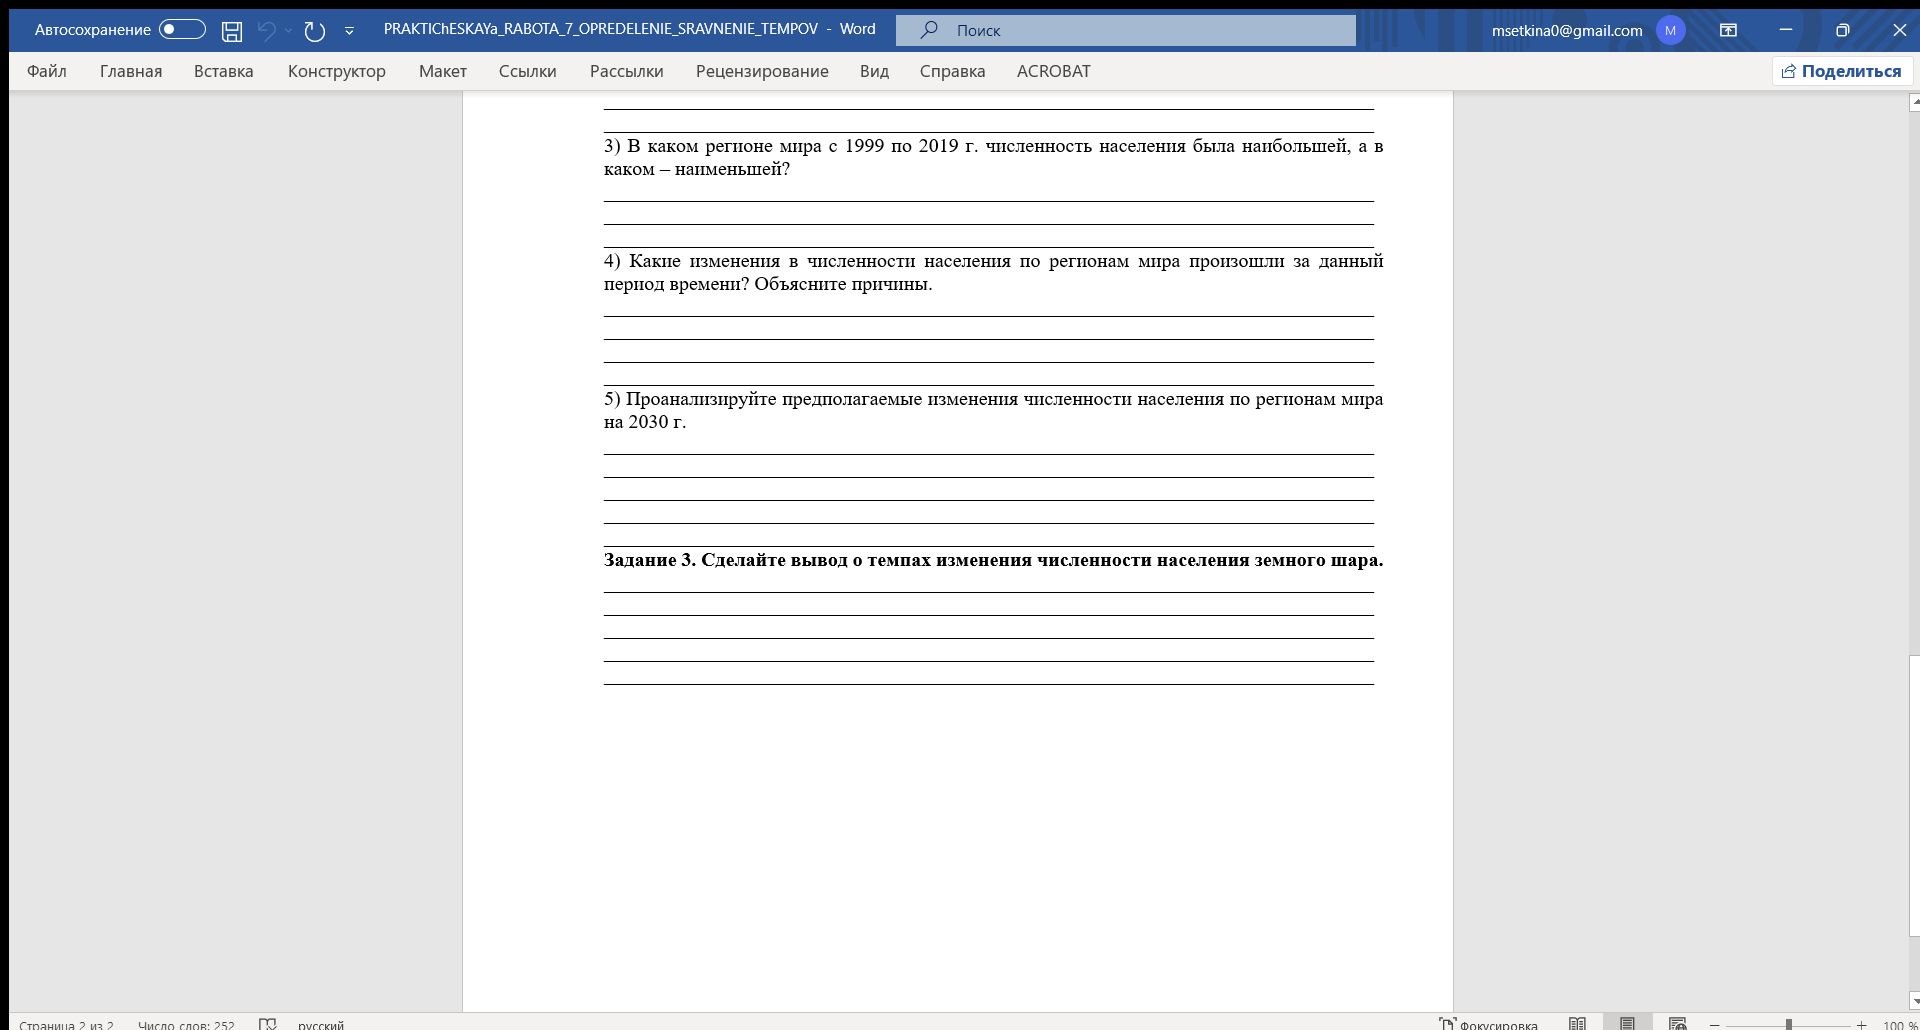Click the zoom slider handle

1789,1024
